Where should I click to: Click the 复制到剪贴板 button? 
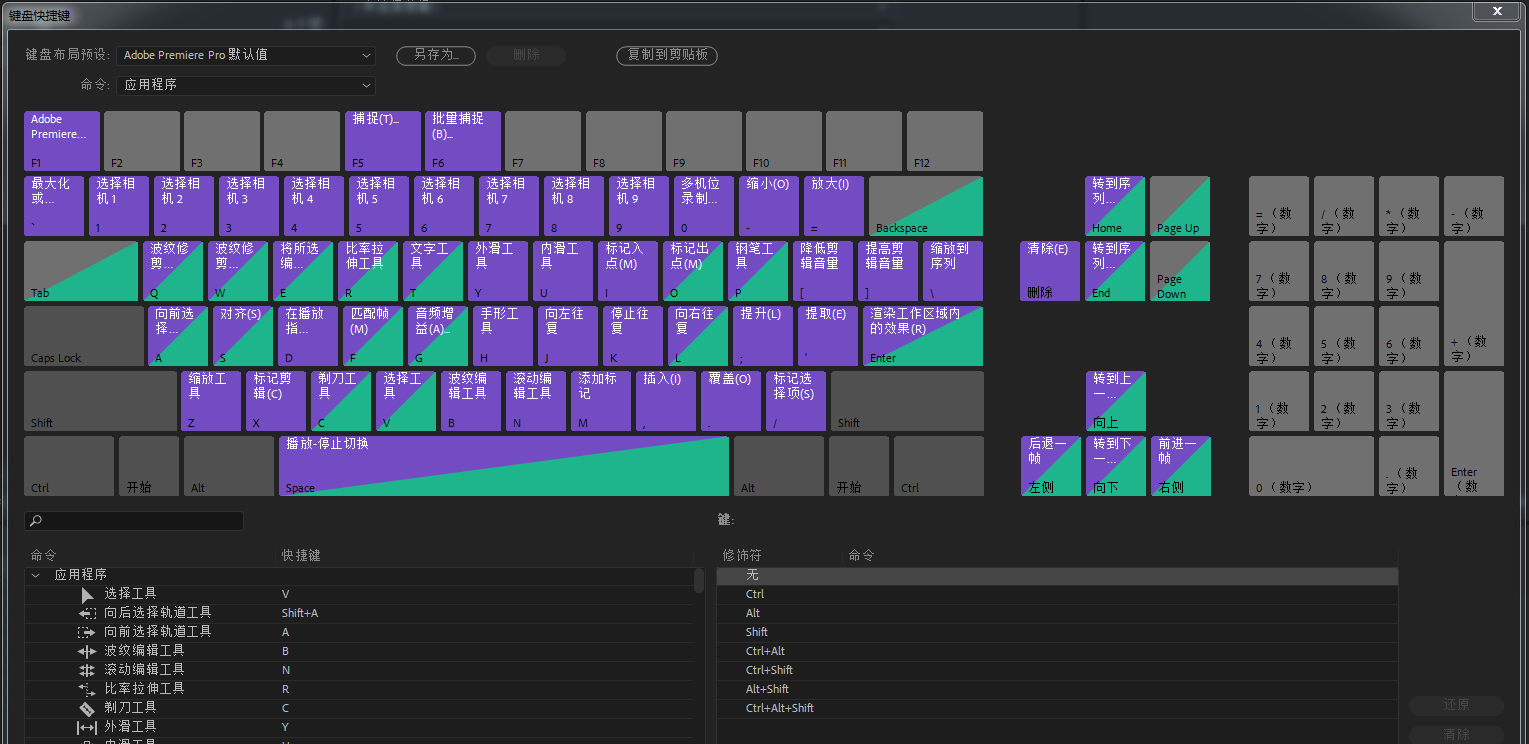click(x=667, y=55)
